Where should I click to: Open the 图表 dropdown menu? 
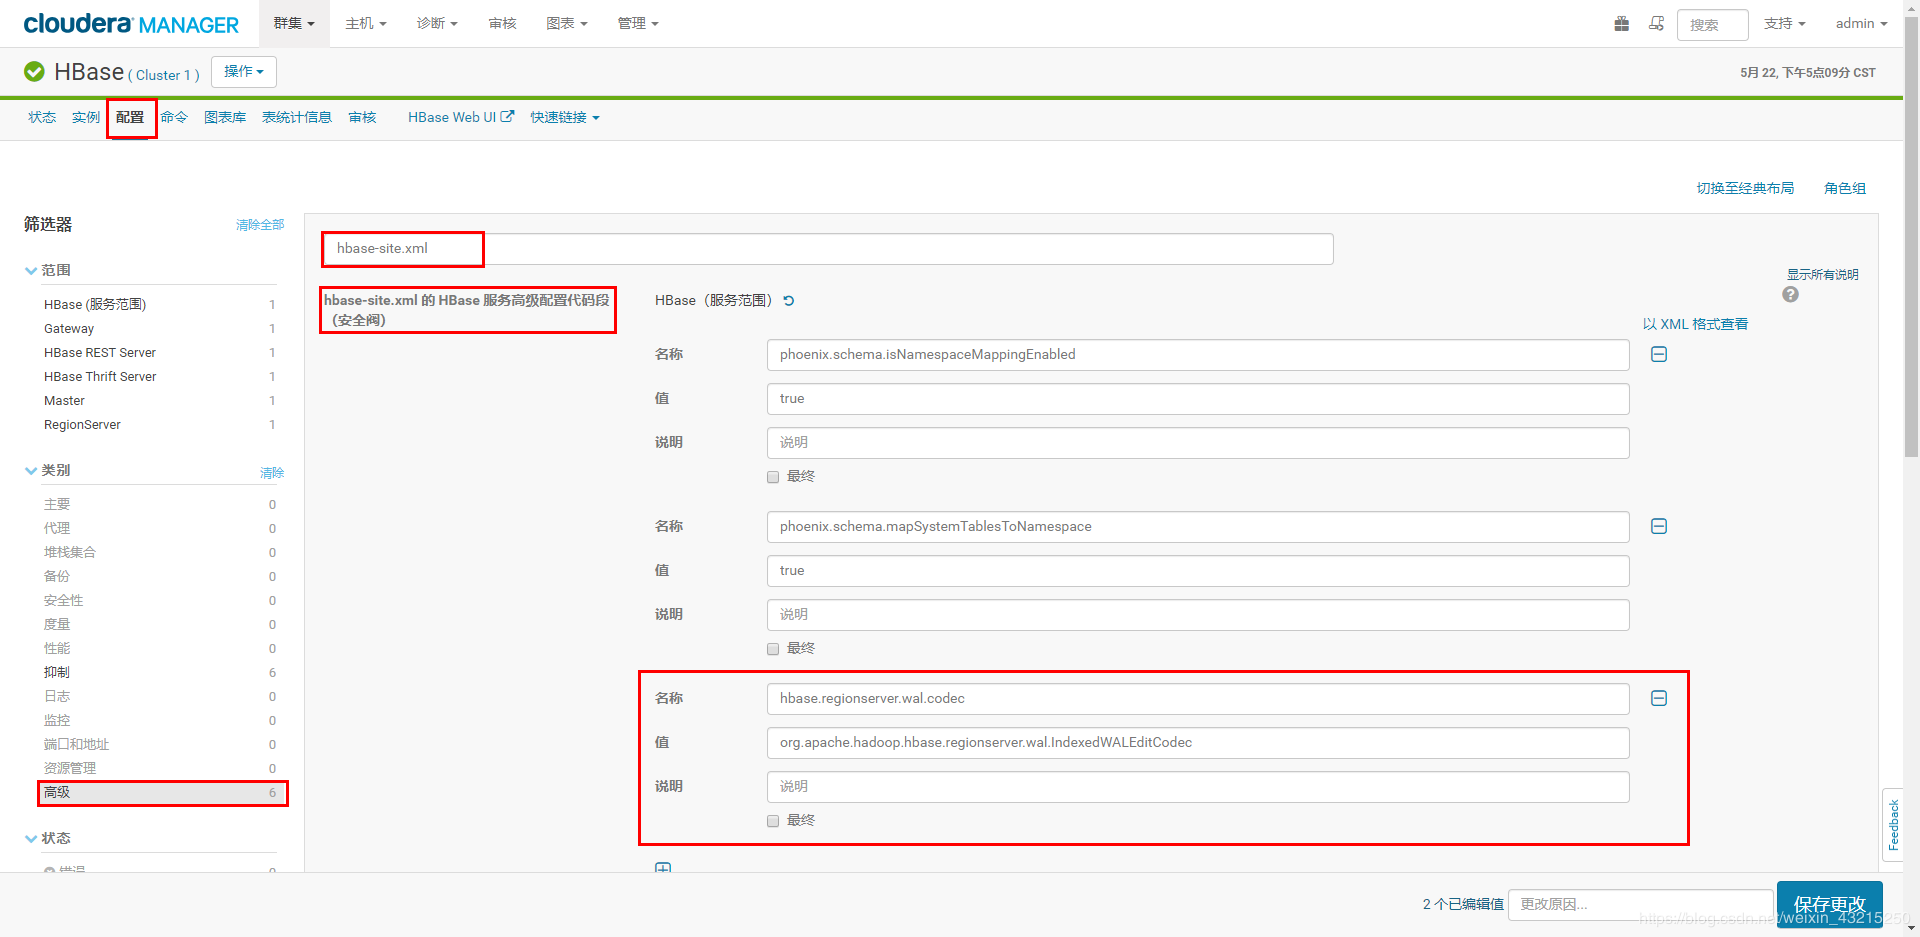coord(567,23)
